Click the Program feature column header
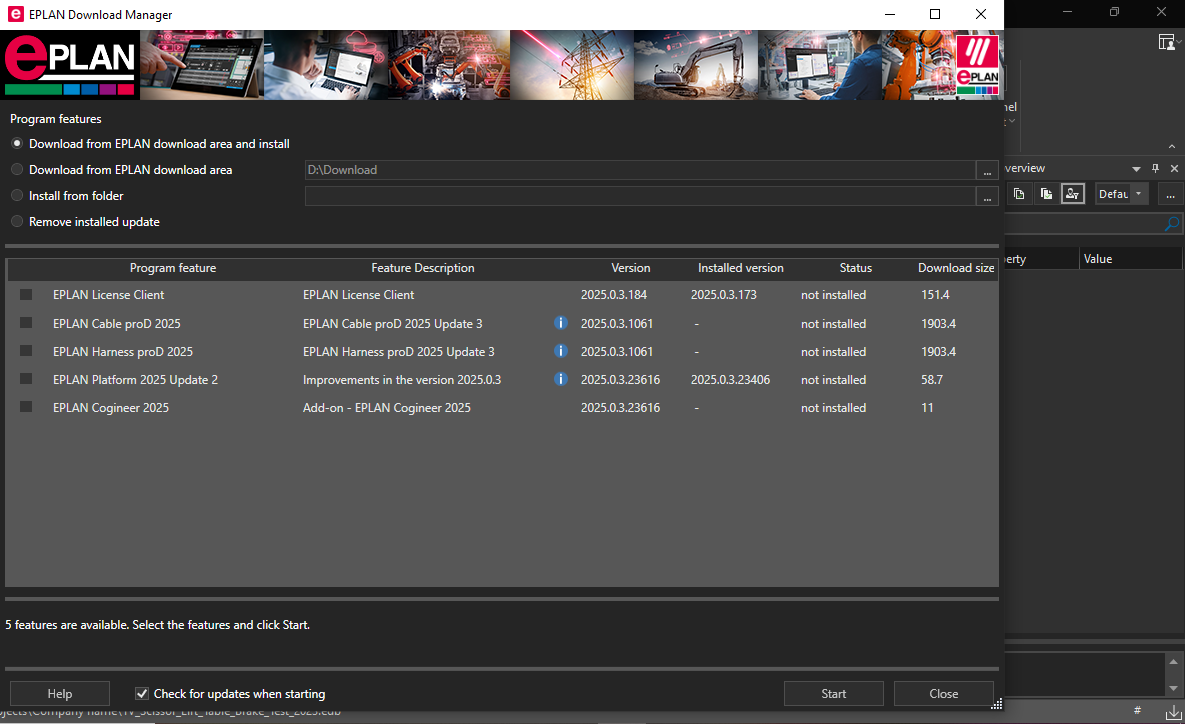This screenshot has width=1185, height=724. tap(172, 268)
